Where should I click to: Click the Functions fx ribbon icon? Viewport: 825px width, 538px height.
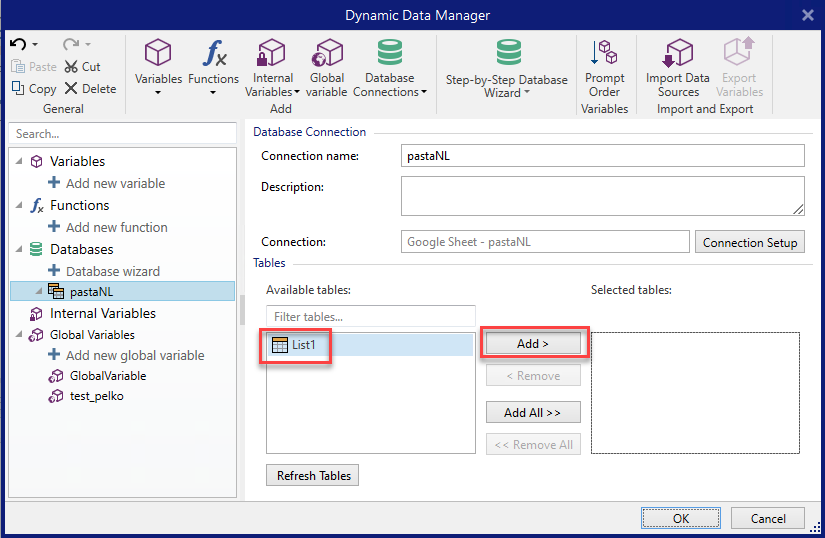tap(213, 54)
